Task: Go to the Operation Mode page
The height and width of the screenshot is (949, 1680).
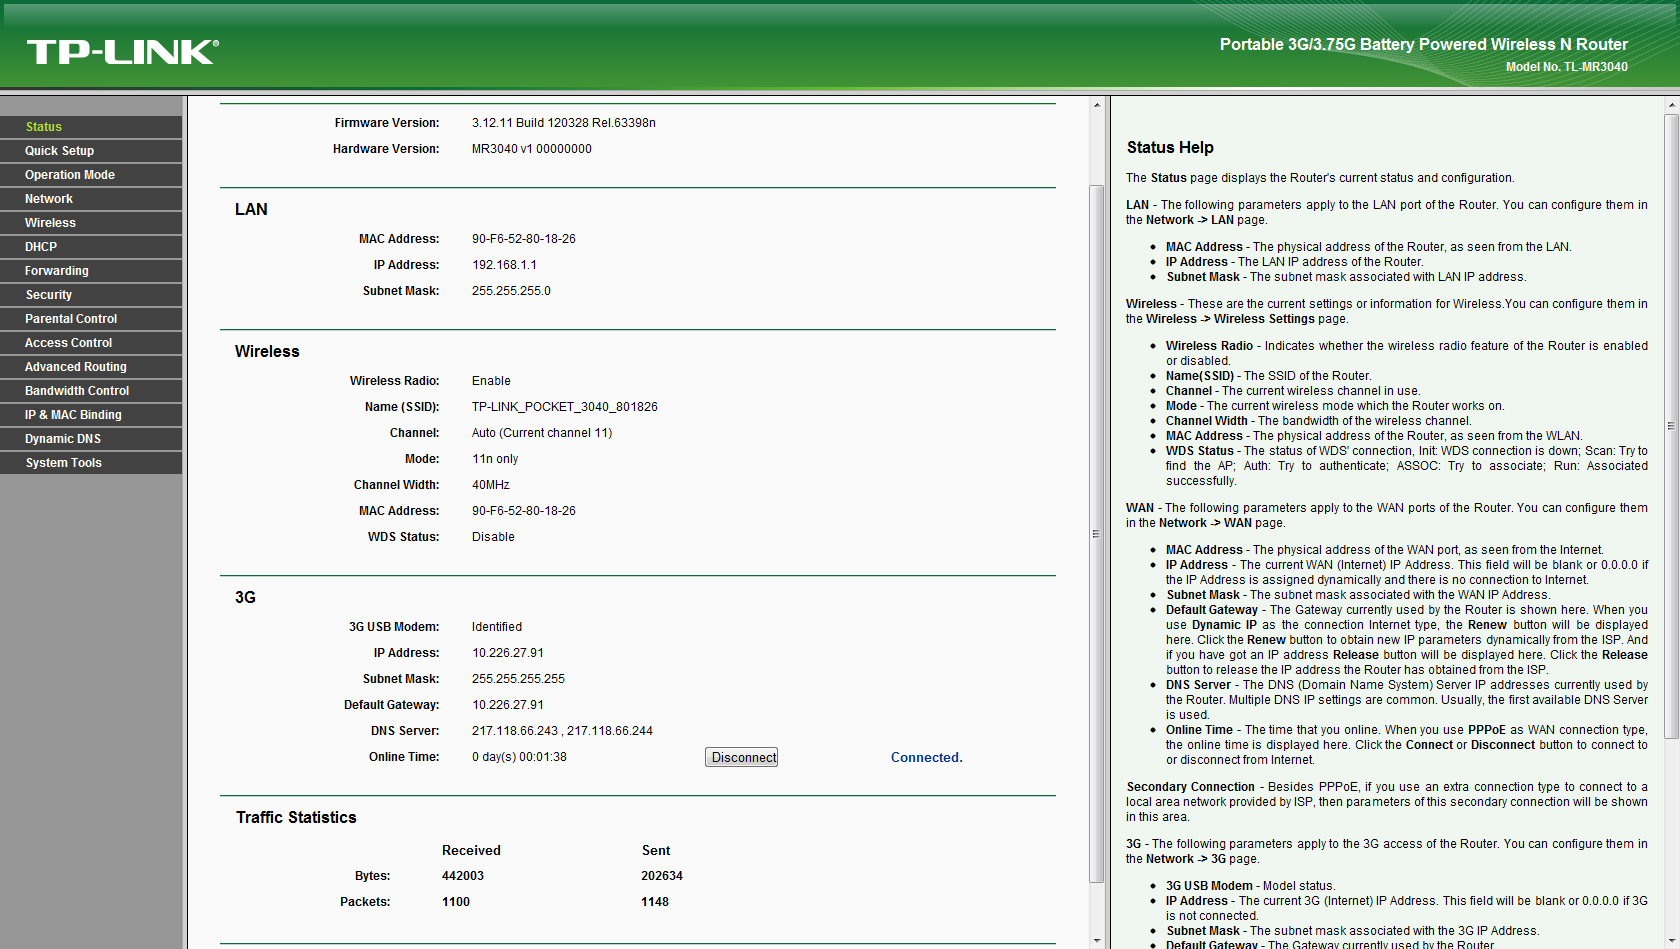Action: [91, 175]
